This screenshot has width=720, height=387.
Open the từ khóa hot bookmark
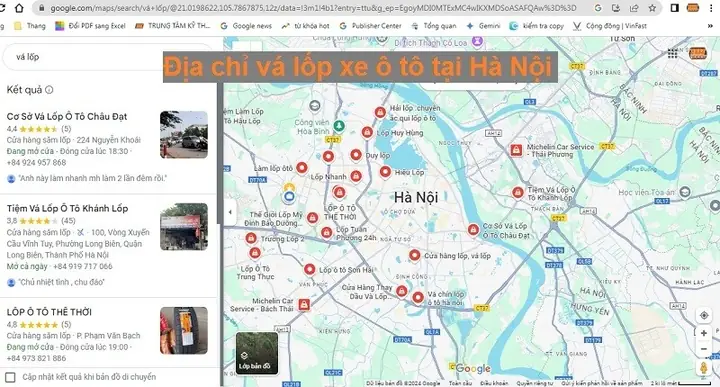[305, 26]
